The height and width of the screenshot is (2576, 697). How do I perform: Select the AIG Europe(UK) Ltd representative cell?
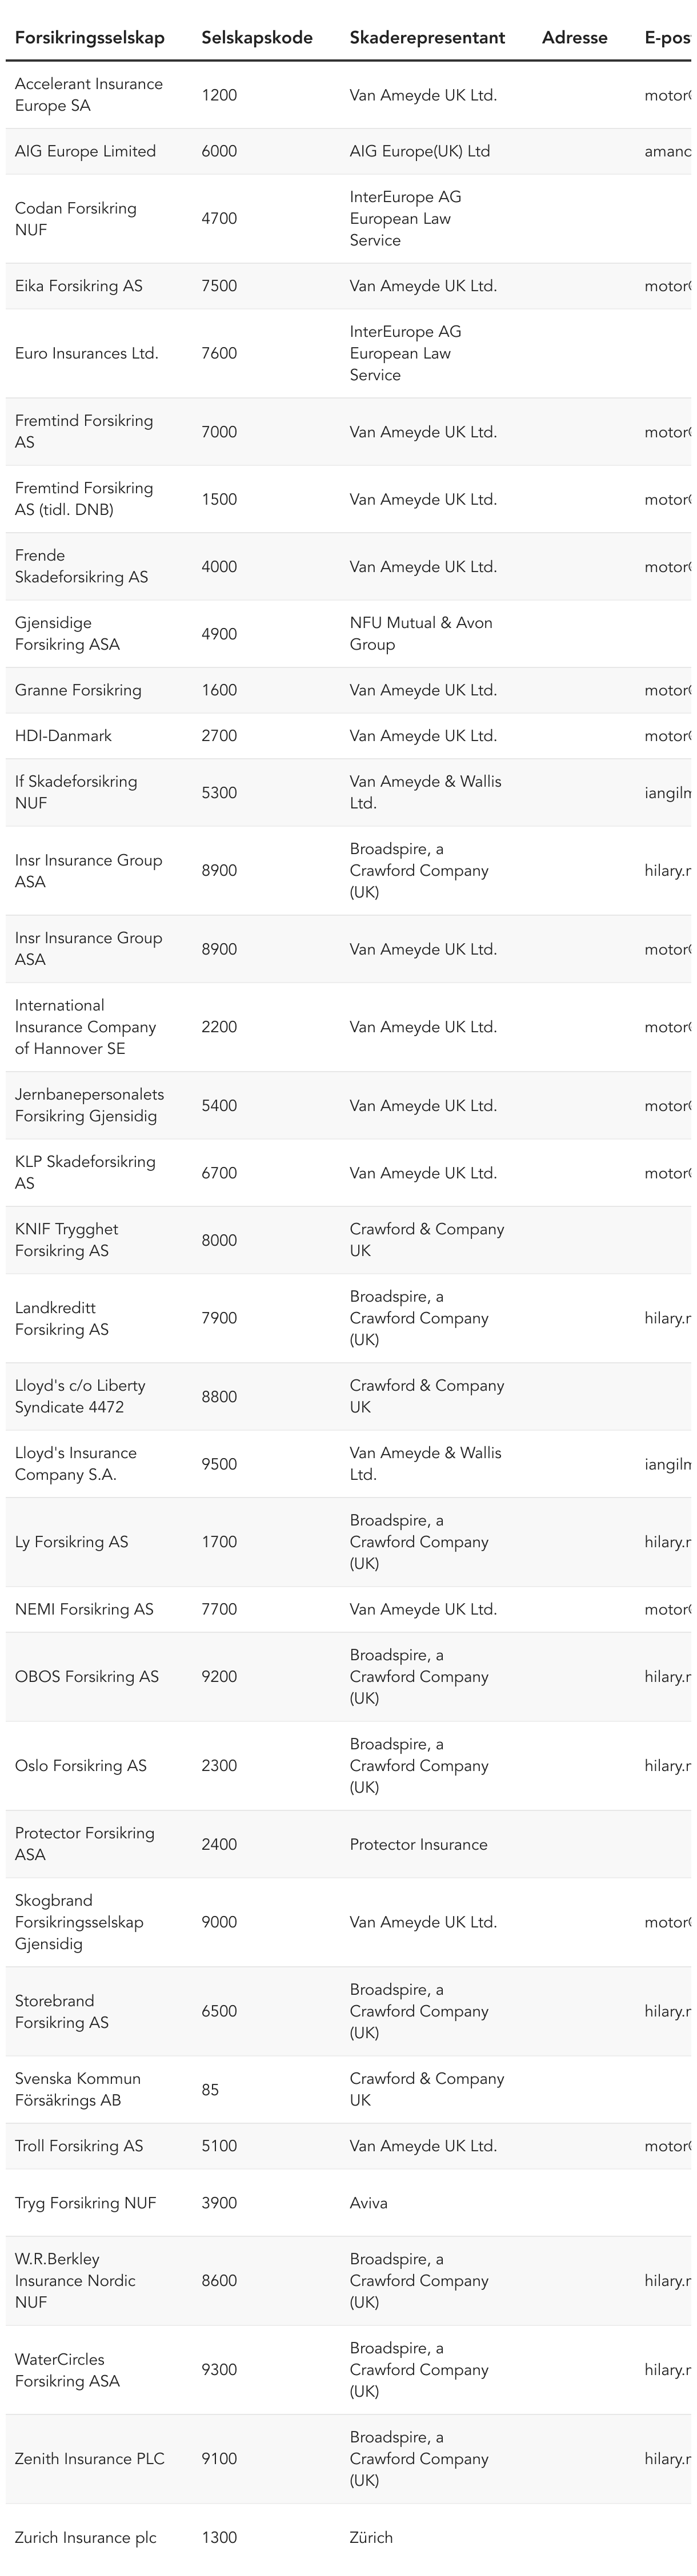click(419, 151)
